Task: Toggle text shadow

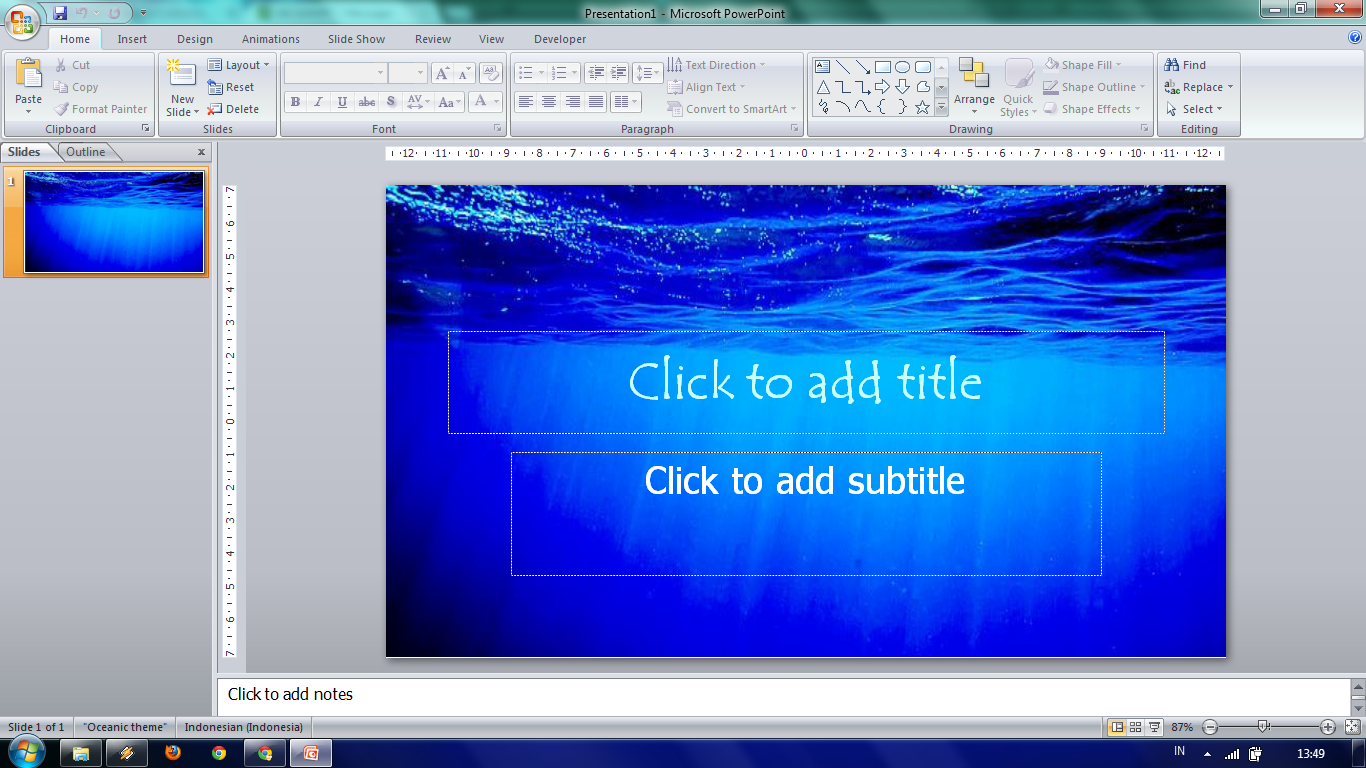Action: pos(390,101)
